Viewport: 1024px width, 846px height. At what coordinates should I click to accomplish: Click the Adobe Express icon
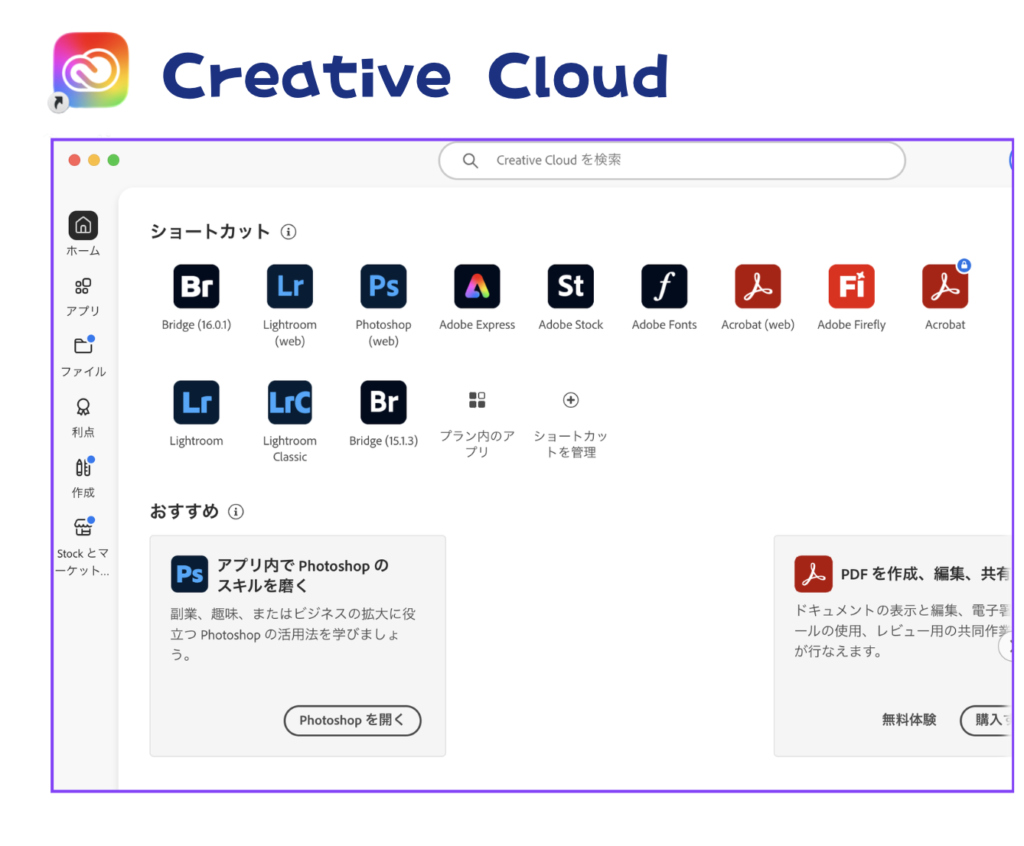tap(477, 287)
